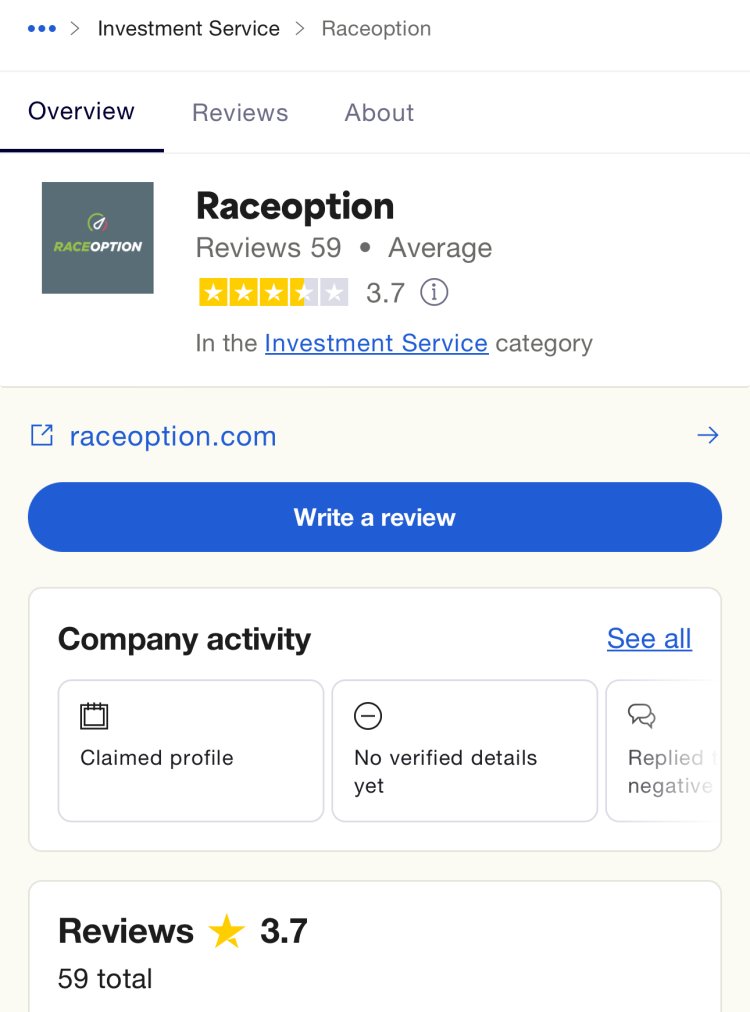Click the calendar icon on Claimed profile

(94, 716)
